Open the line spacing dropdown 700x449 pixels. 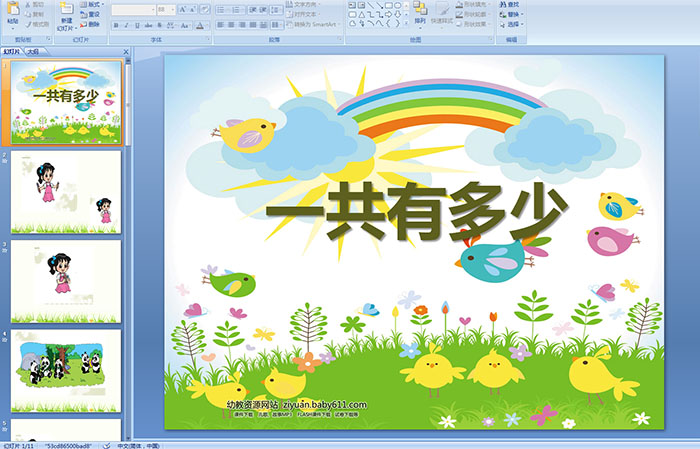[x=277, y=10]
